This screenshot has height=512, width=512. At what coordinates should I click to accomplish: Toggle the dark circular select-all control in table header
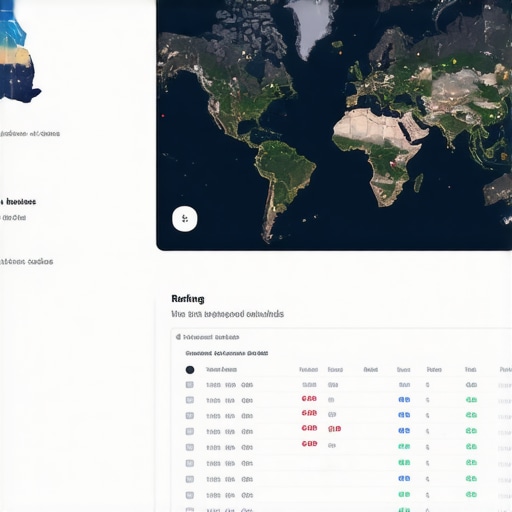[190, 370]
